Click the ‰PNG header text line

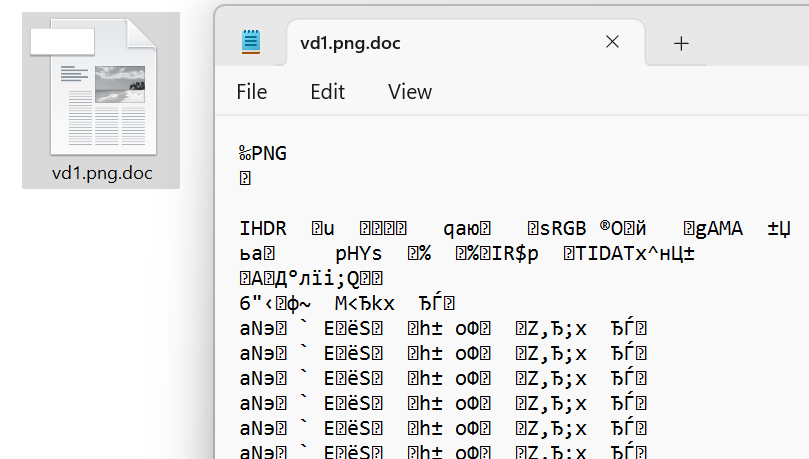(x=263, y=154)
